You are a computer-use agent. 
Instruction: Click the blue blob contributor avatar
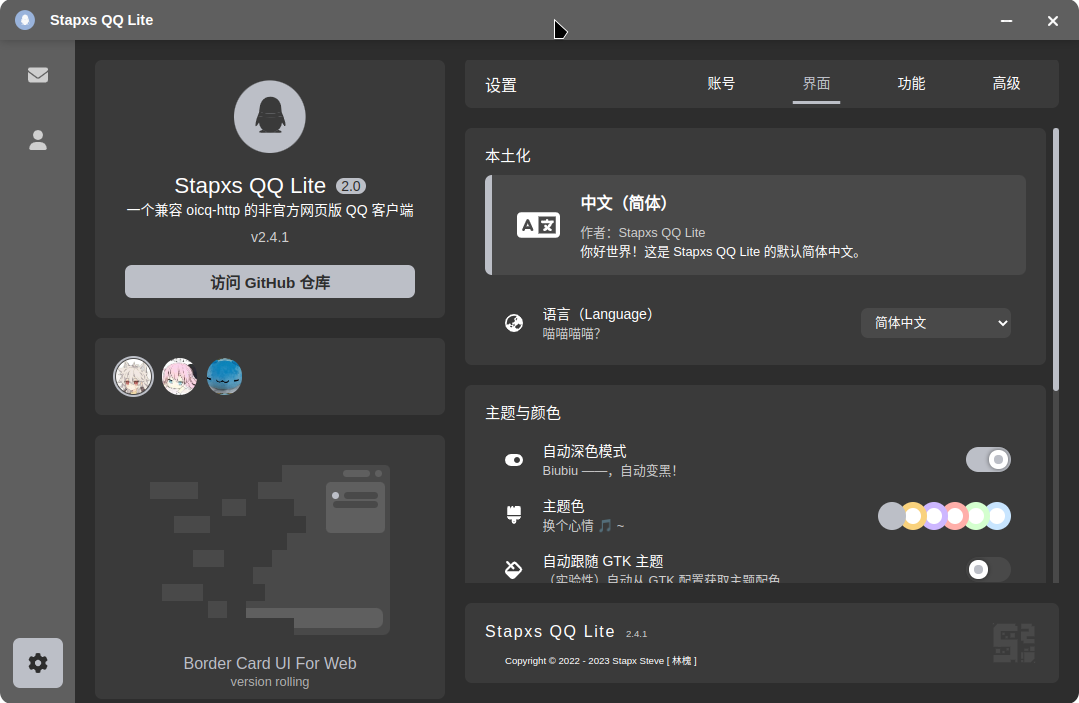pyautogui.click(x=224, y=376)
